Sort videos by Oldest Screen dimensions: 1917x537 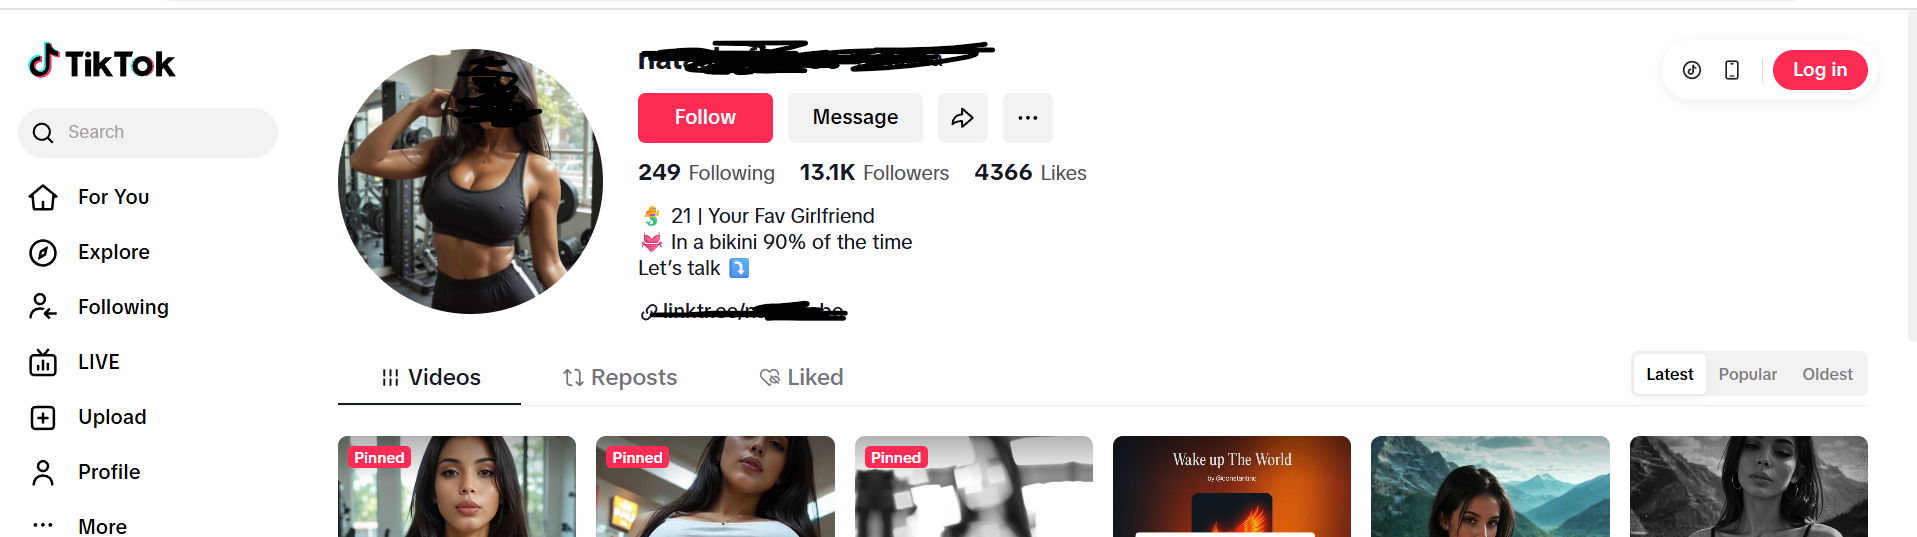[x=1827, y=374]
